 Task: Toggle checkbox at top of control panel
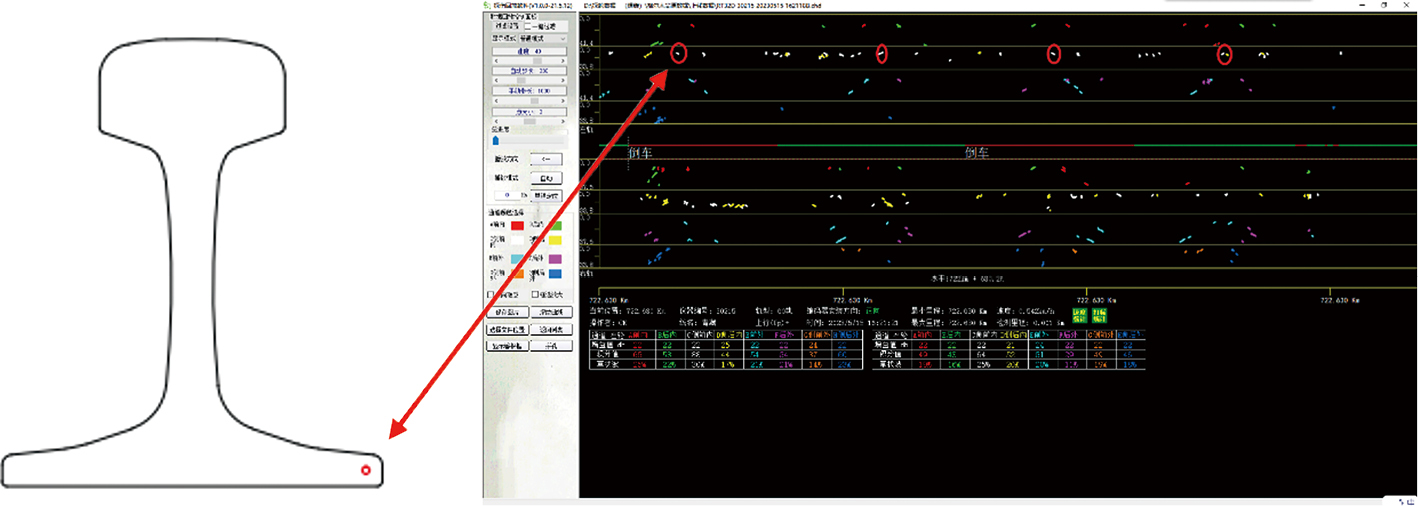[529, 26]
